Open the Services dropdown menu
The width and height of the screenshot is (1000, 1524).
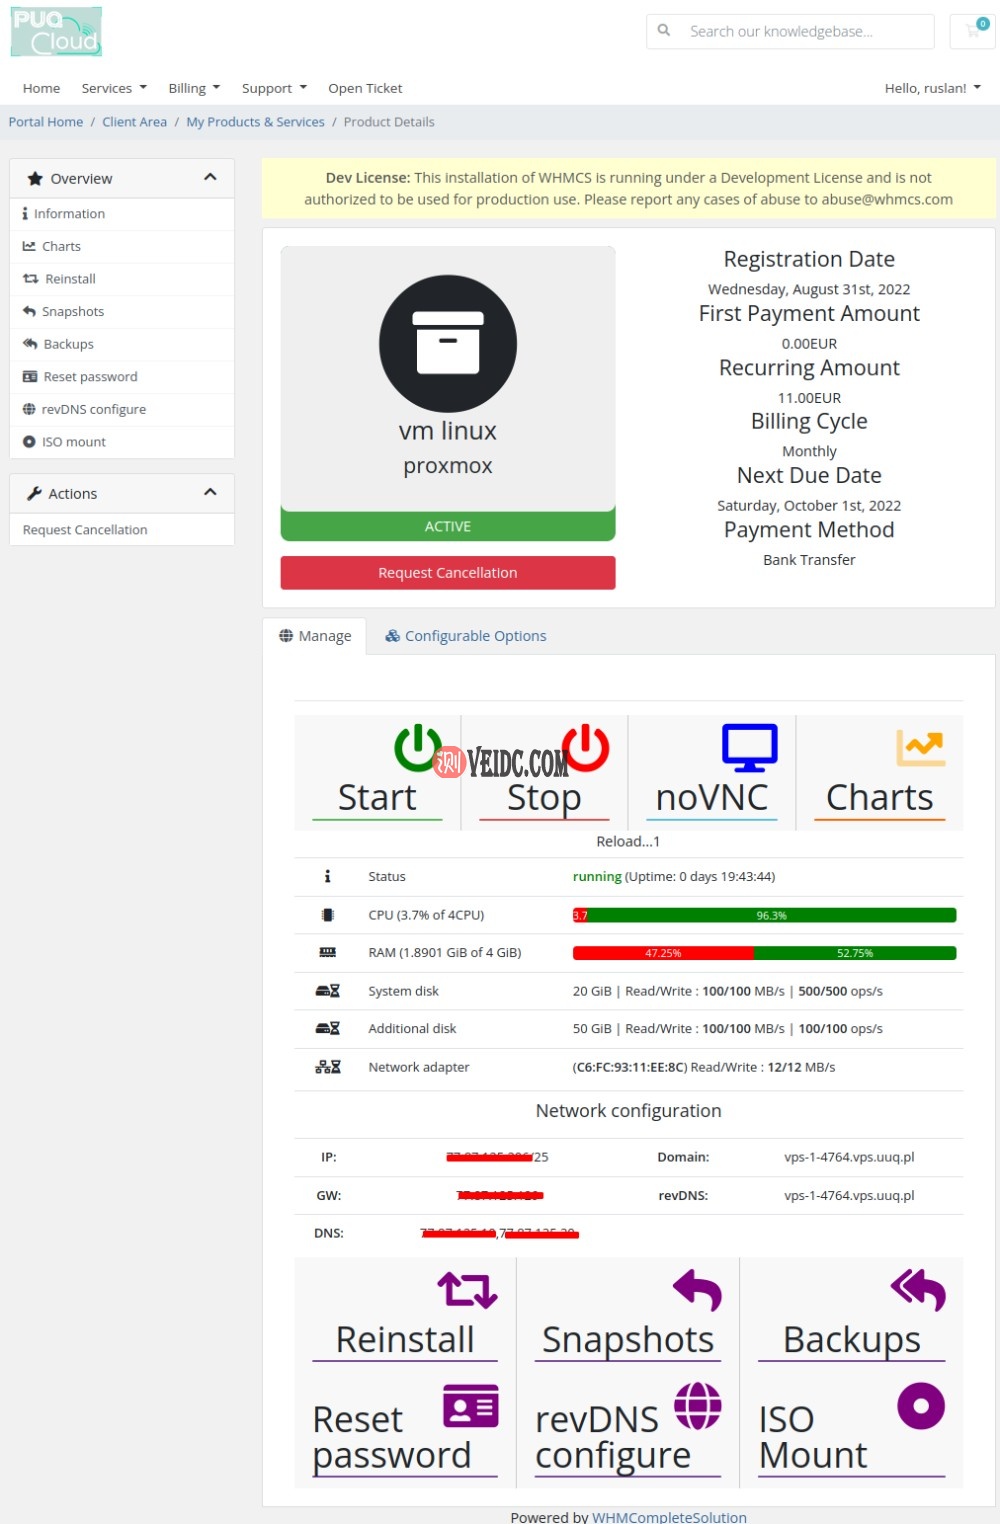pyautogui.click(x=114, y=88)
